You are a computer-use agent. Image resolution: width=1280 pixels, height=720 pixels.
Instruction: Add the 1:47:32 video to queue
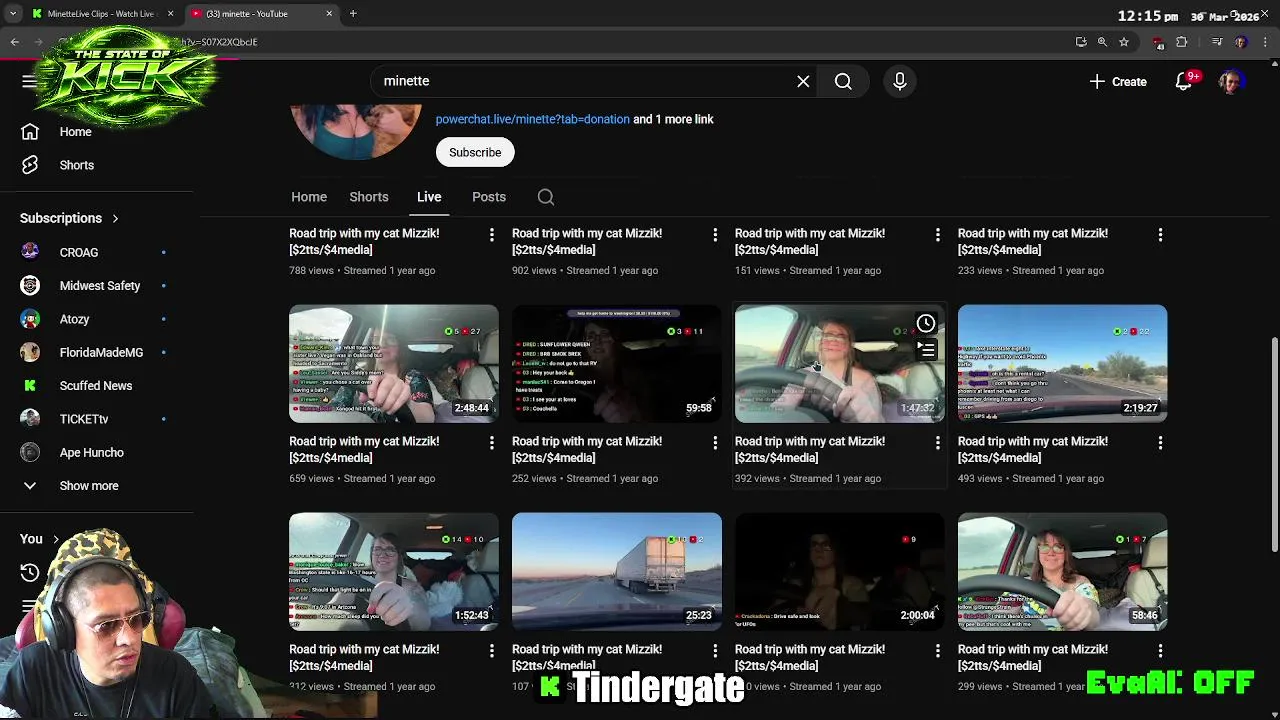(926, 350)
